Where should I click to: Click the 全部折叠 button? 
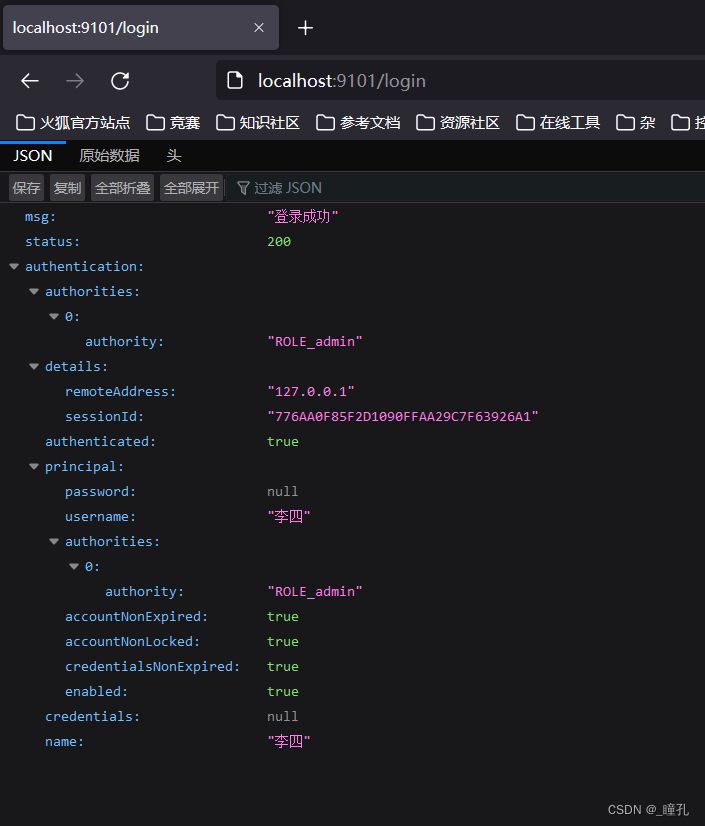[x=122, y=188]
